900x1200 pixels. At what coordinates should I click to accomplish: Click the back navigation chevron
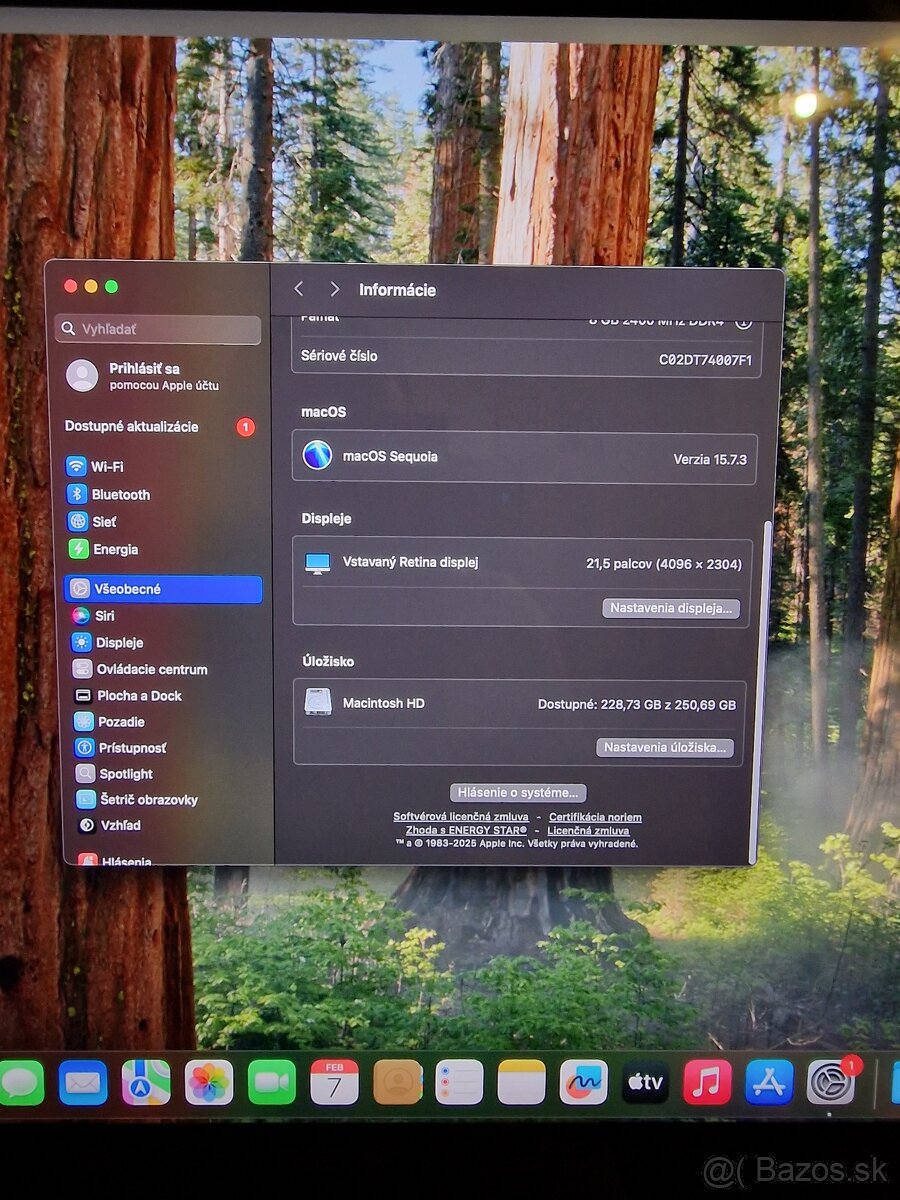tap(299, 289)
